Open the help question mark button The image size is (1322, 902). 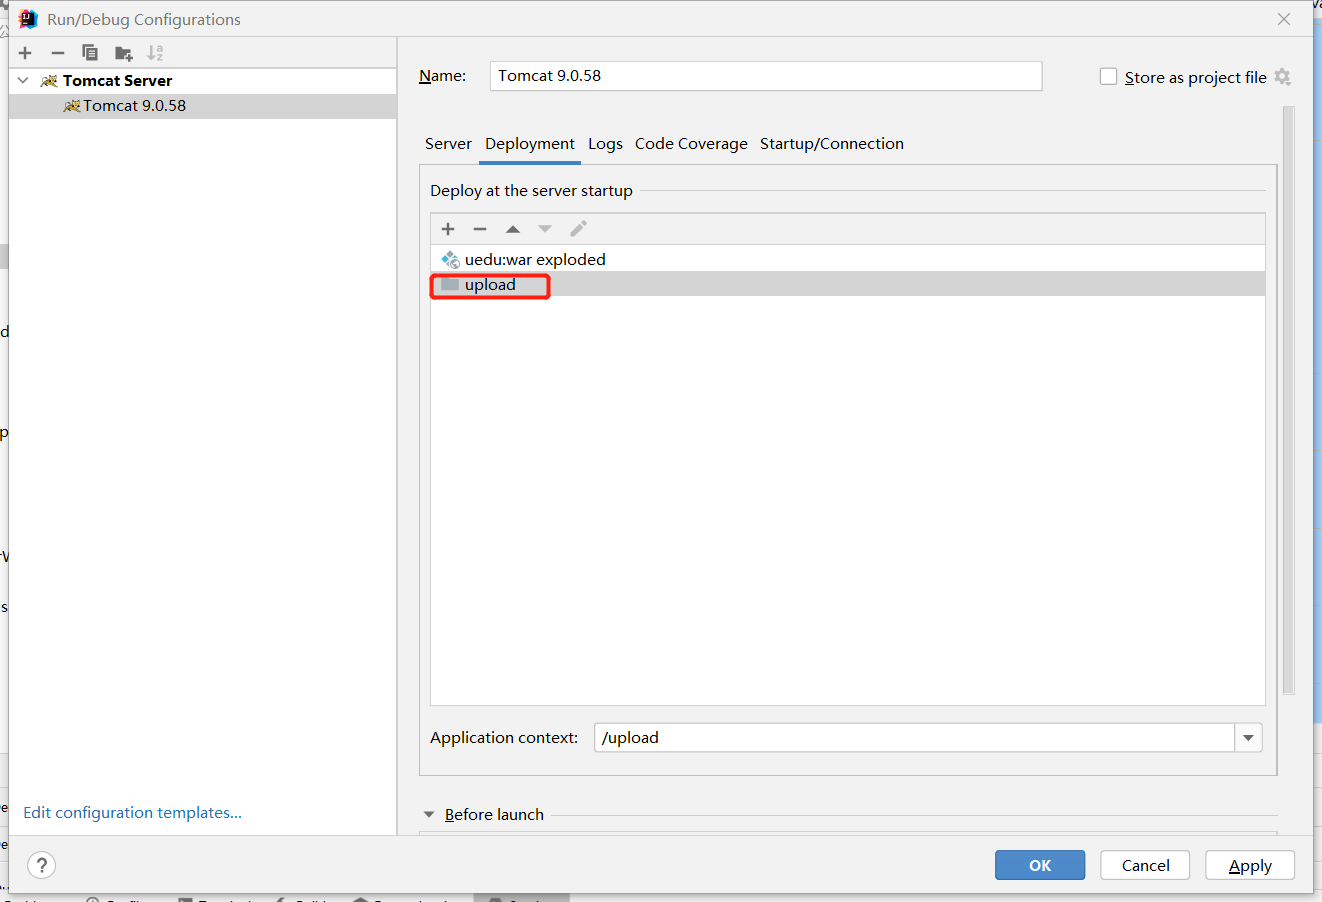[x=41, y=865]
